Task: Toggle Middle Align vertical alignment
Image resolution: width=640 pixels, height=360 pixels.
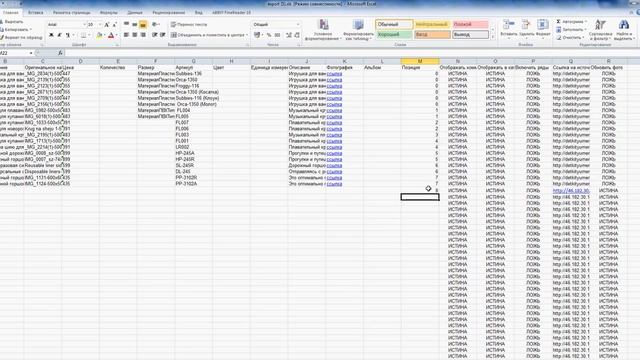Action: tap(135, 24)
